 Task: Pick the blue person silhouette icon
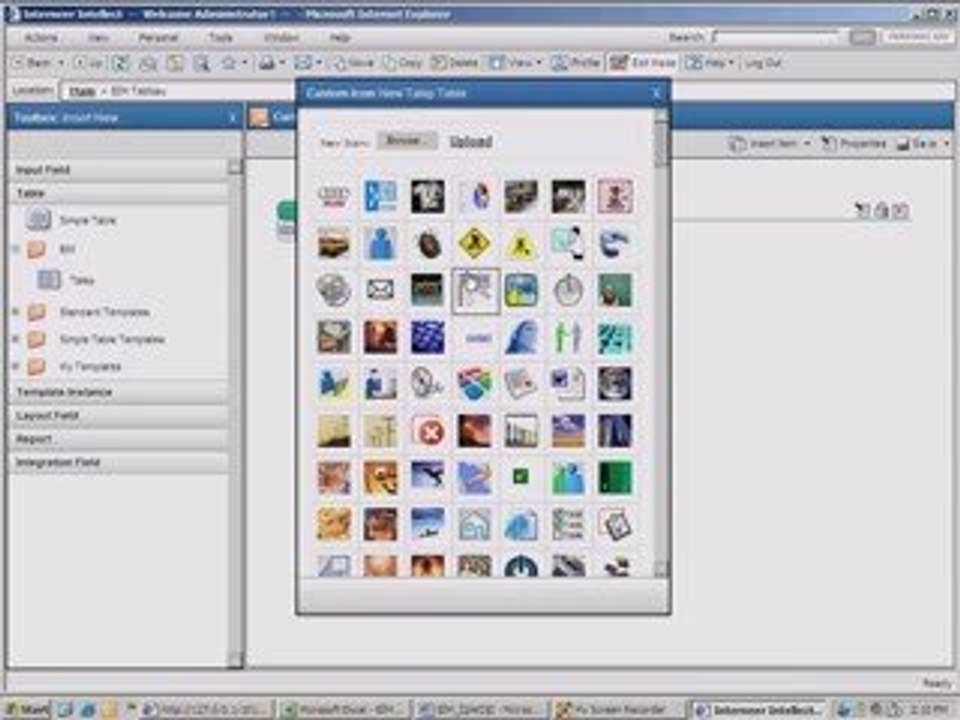[380, 243]
